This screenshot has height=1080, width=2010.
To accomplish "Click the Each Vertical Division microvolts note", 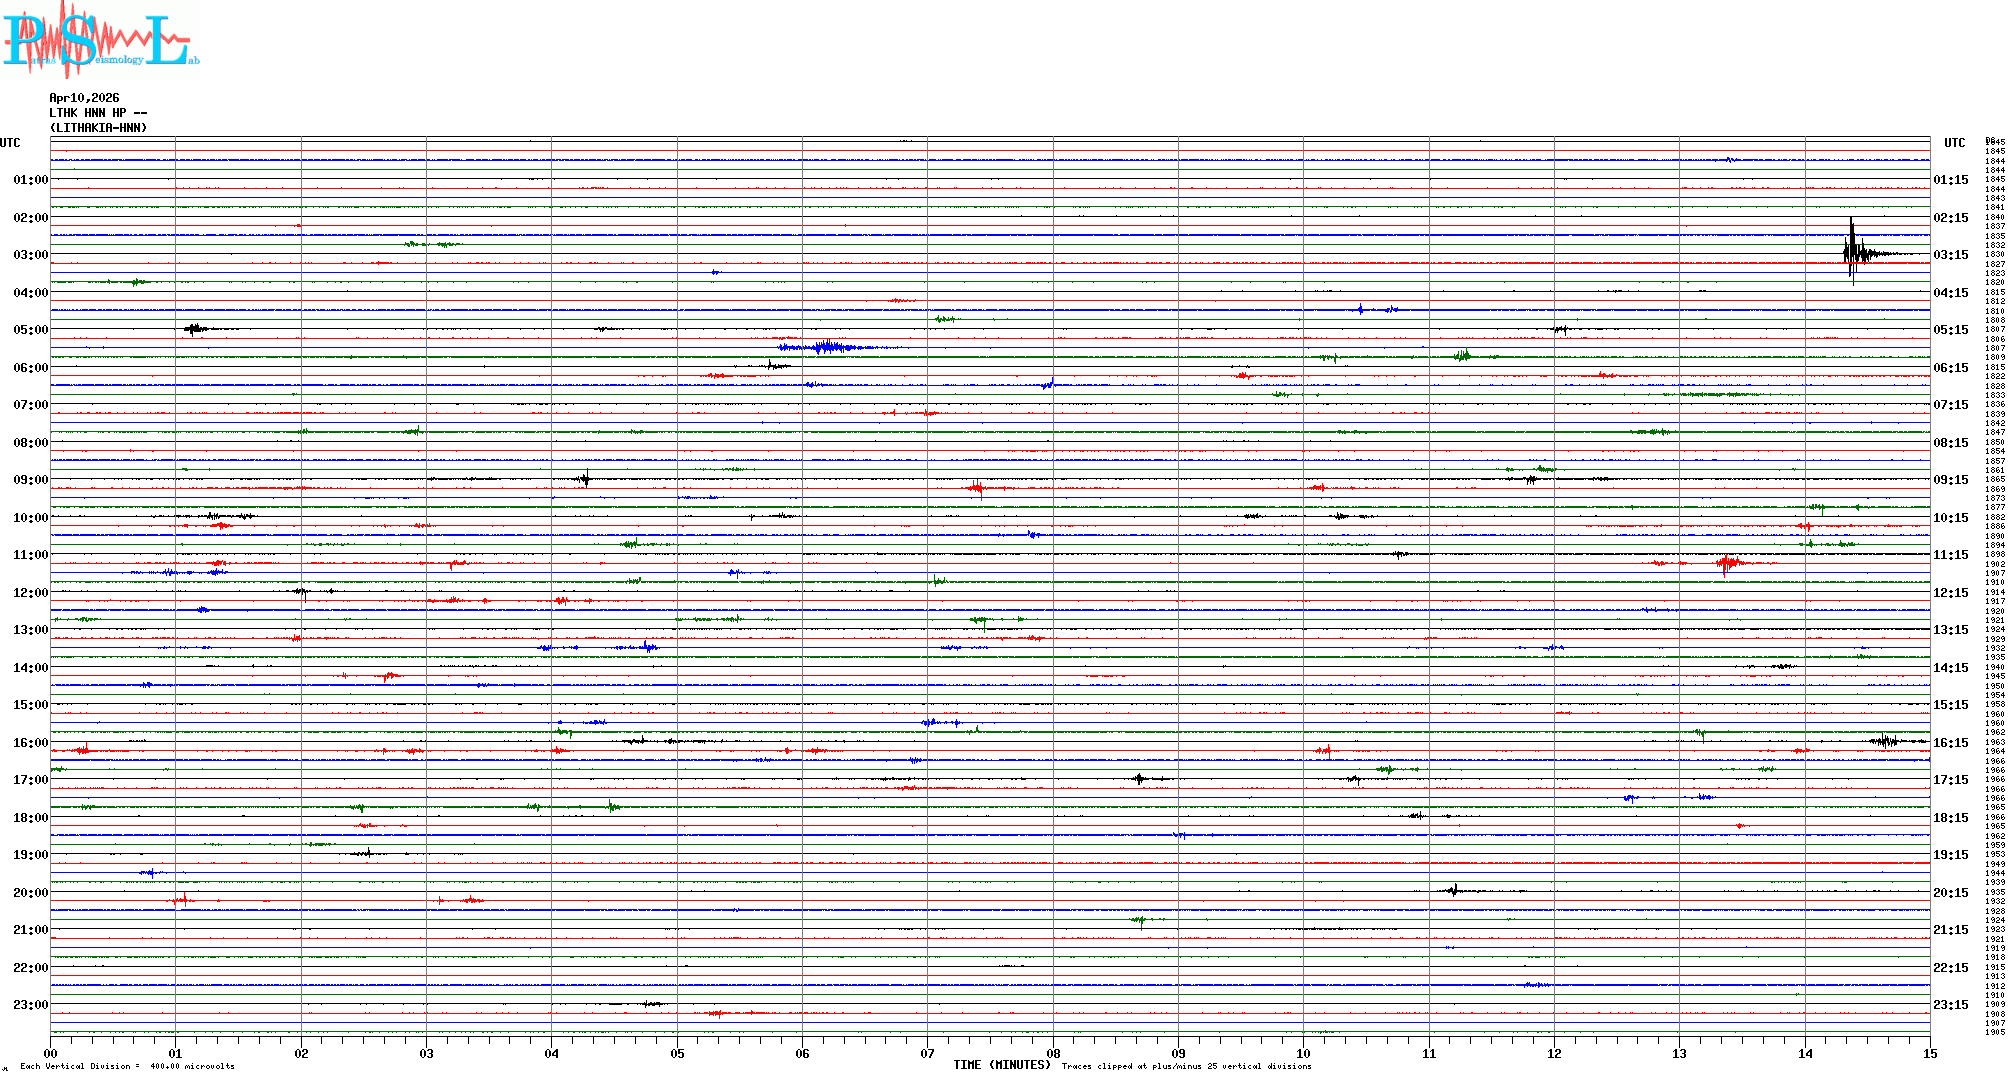I will 127,1066.
